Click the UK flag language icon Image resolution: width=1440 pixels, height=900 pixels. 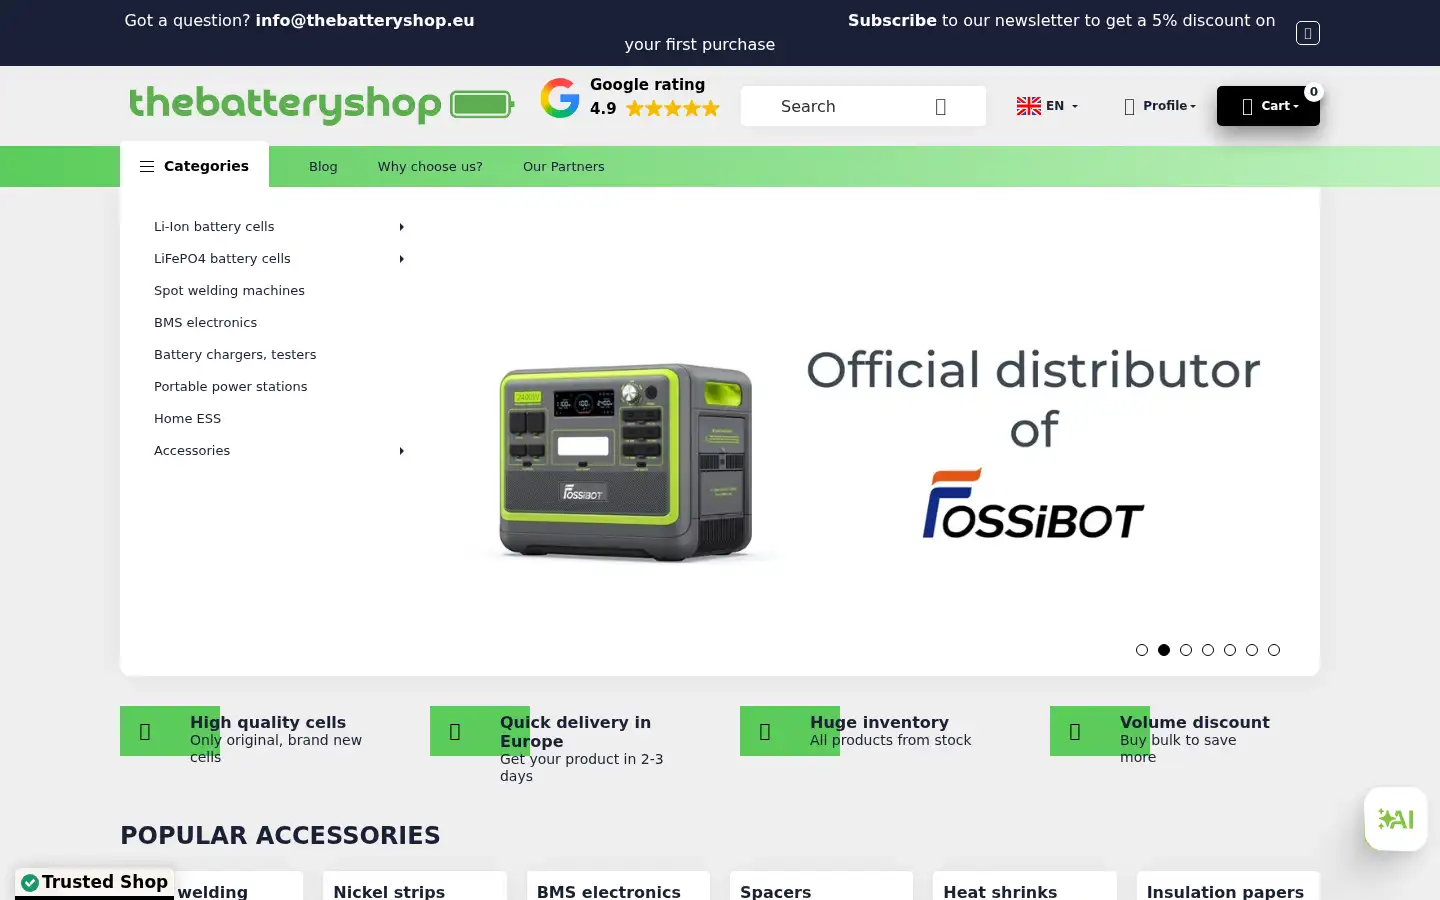[x=1028, y=106]
